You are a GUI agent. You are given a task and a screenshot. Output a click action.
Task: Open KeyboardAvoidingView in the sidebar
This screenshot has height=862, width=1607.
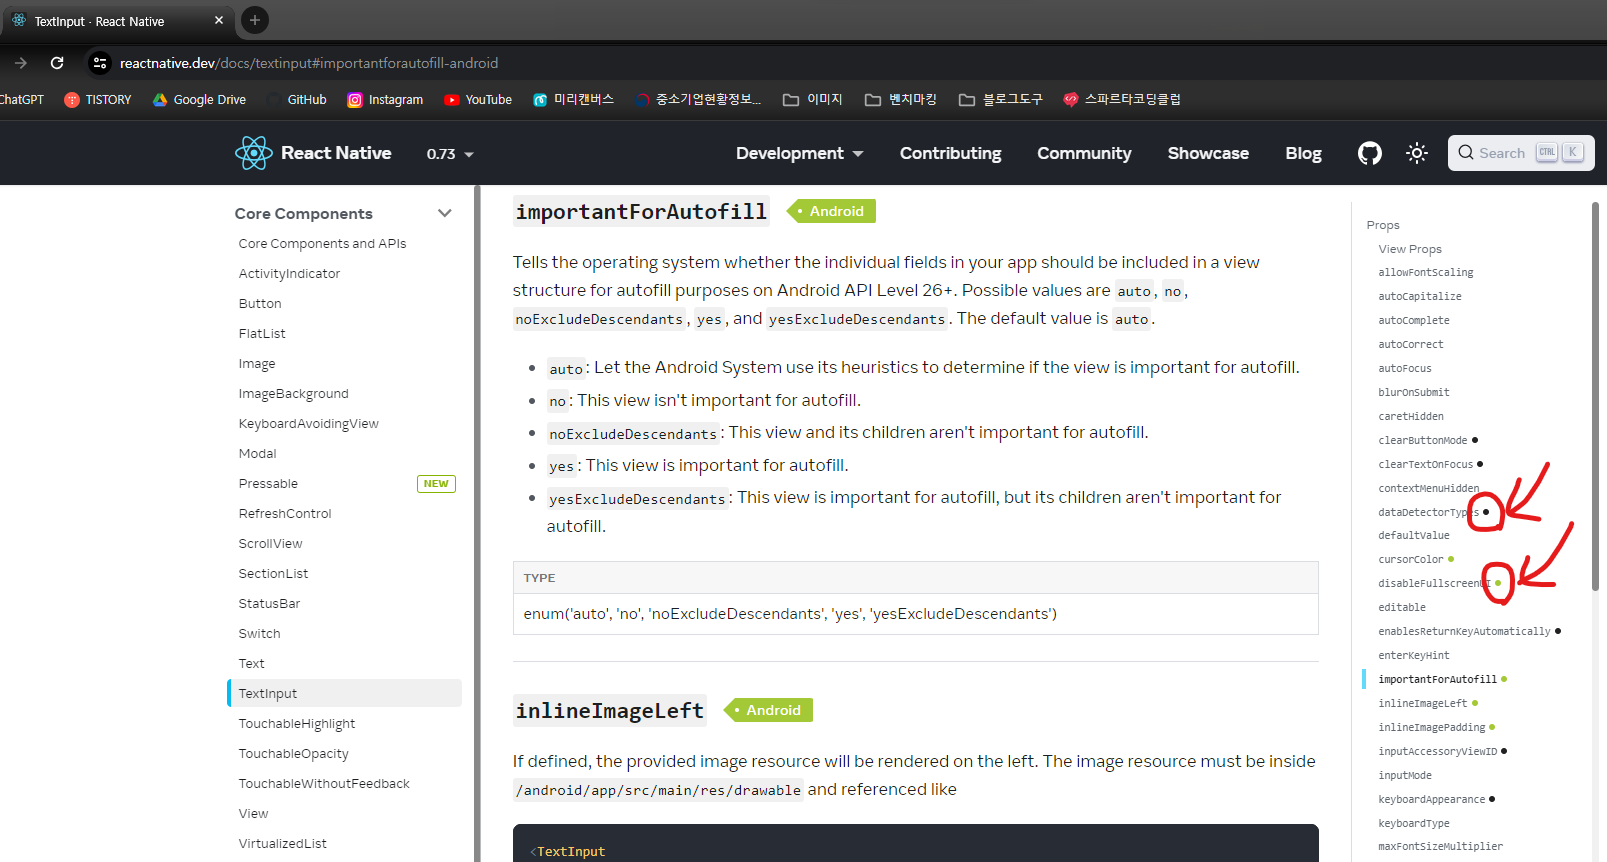(x=308, y=423)
